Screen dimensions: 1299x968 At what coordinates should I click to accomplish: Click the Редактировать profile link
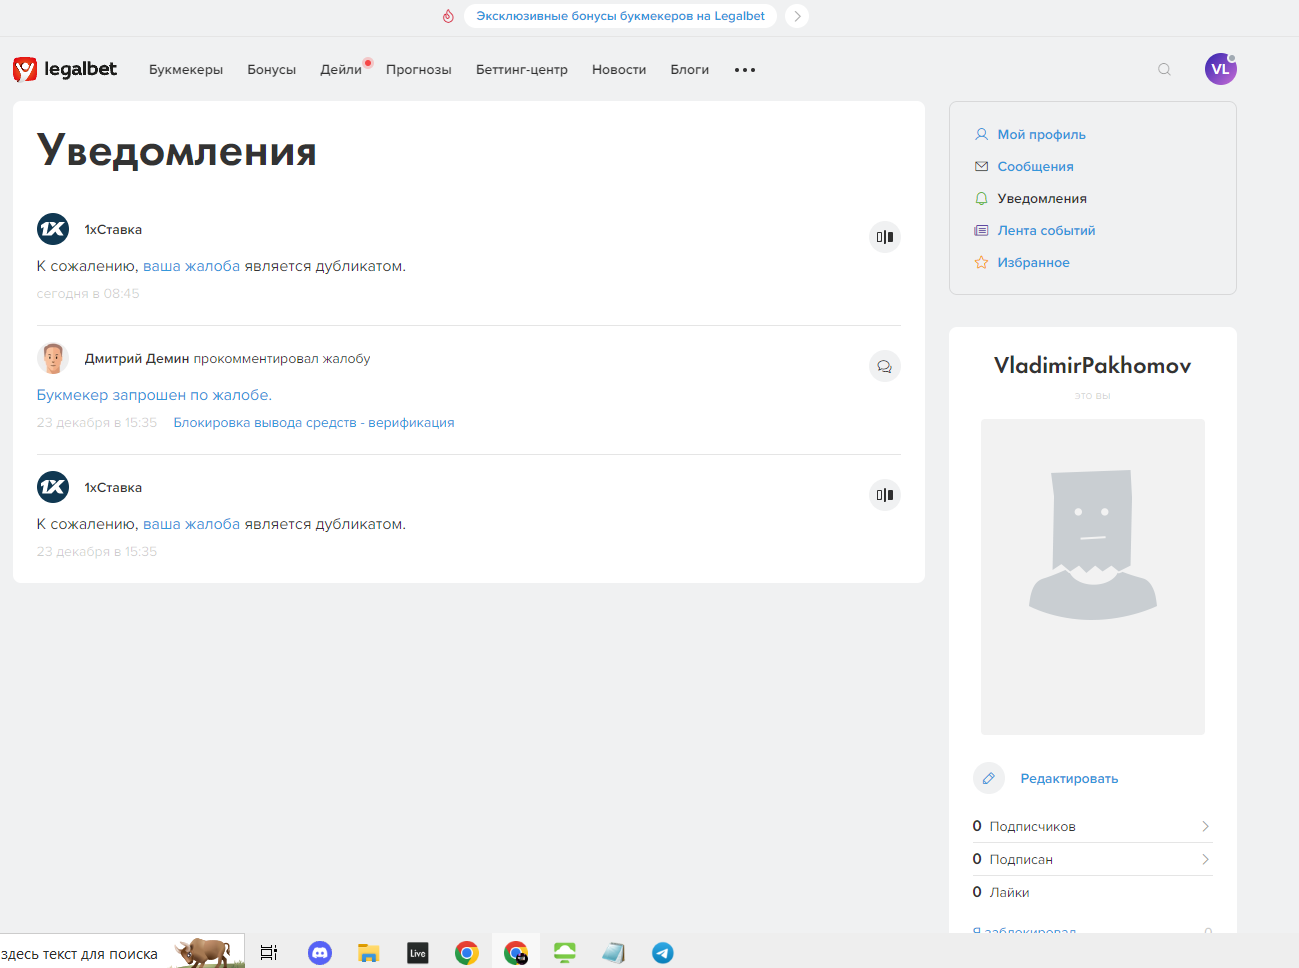(1069, 778)
